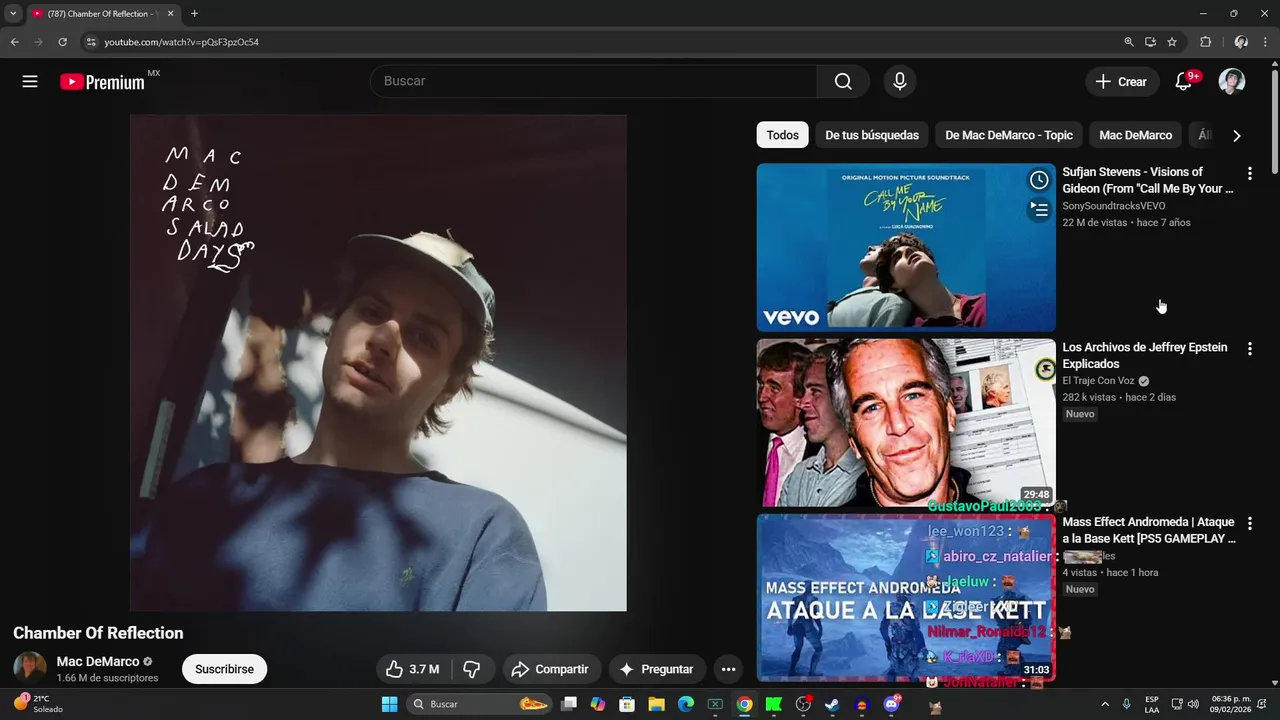Image resolution: width=1280 pixels, height=720 pixels.
Task: Go to YouTube Premium home logo
Action: point(103,82)
